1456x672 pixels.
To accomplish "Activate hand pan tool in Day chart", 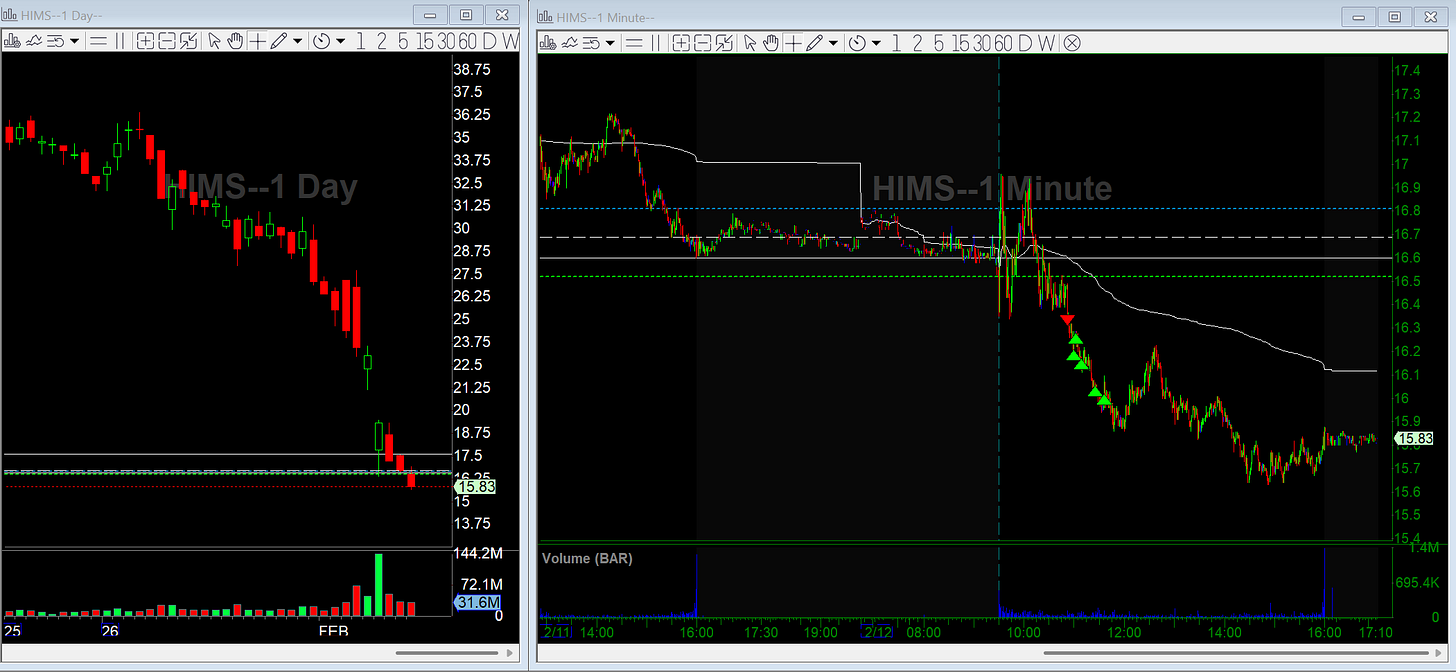I will pyautogui.click(x=235, y=41).
